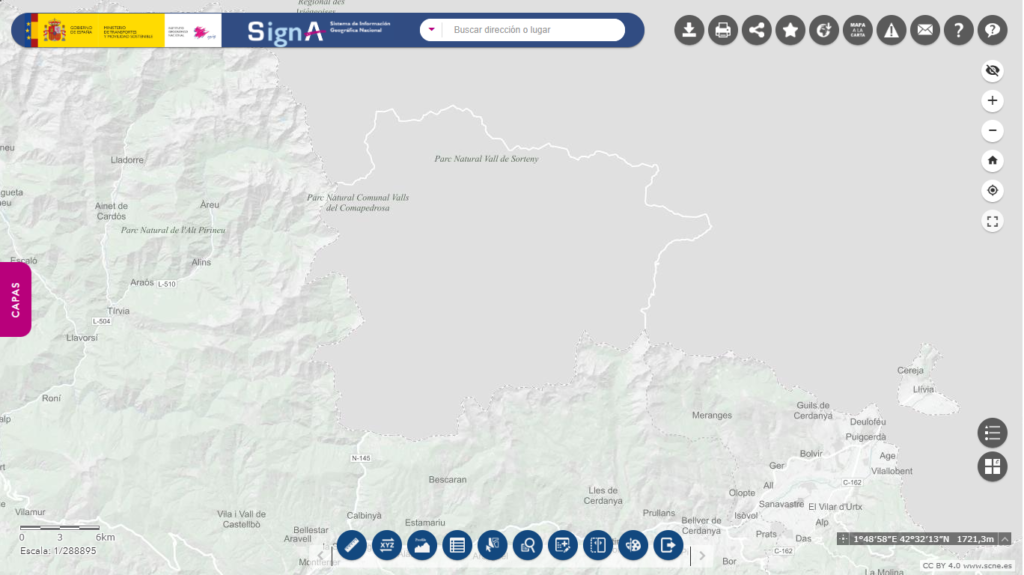
Task: Open the legend list panel button
Action: [x=992, y=433]
